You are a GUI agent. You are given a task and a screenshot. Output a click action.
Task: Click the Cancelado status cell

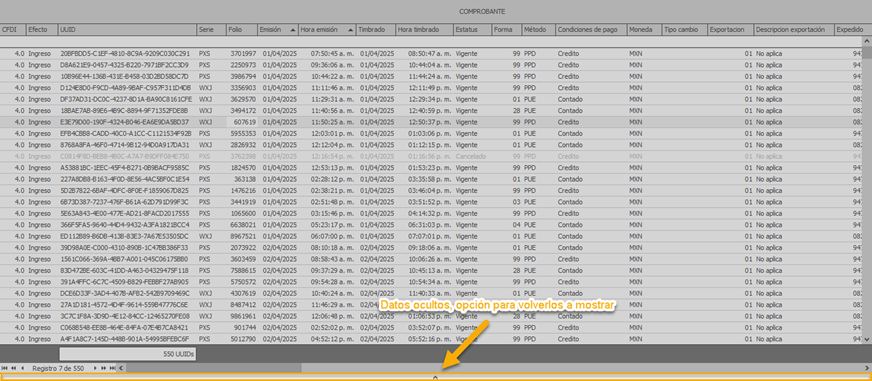[471, 156]
